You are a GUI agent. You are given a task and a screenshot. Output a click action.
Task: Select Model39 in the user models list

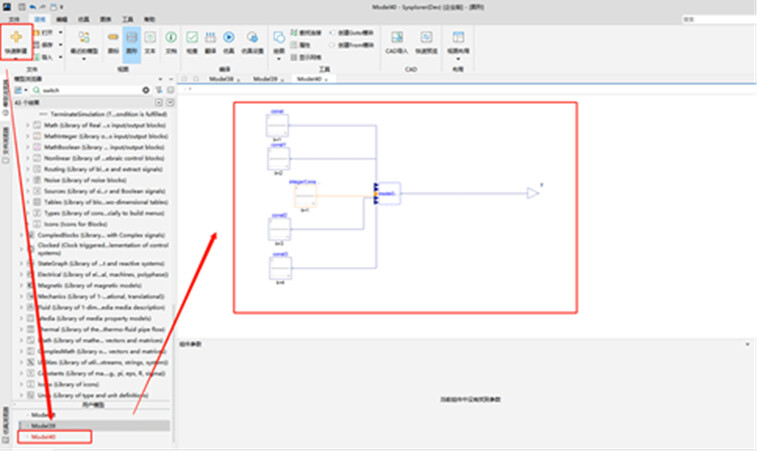(94, 426)
